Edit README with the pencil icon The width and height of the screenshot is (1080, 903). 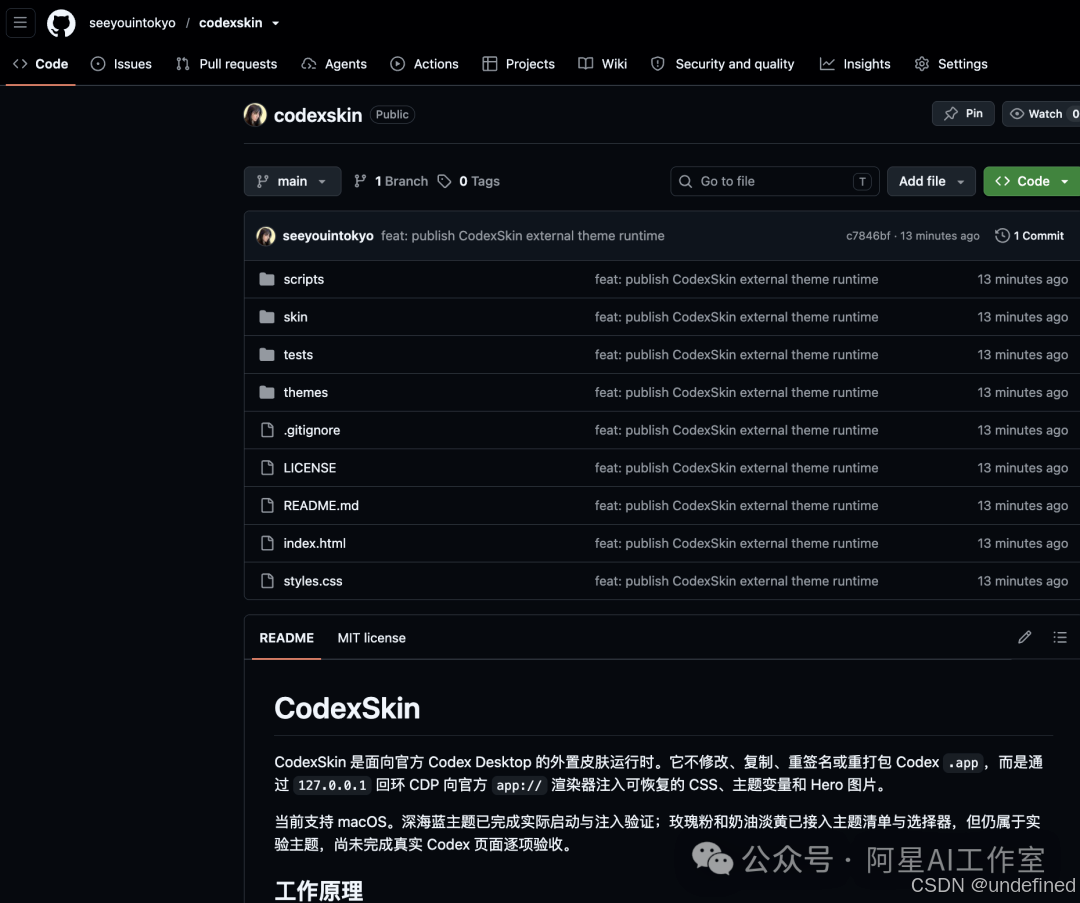tap(1024, 637)
